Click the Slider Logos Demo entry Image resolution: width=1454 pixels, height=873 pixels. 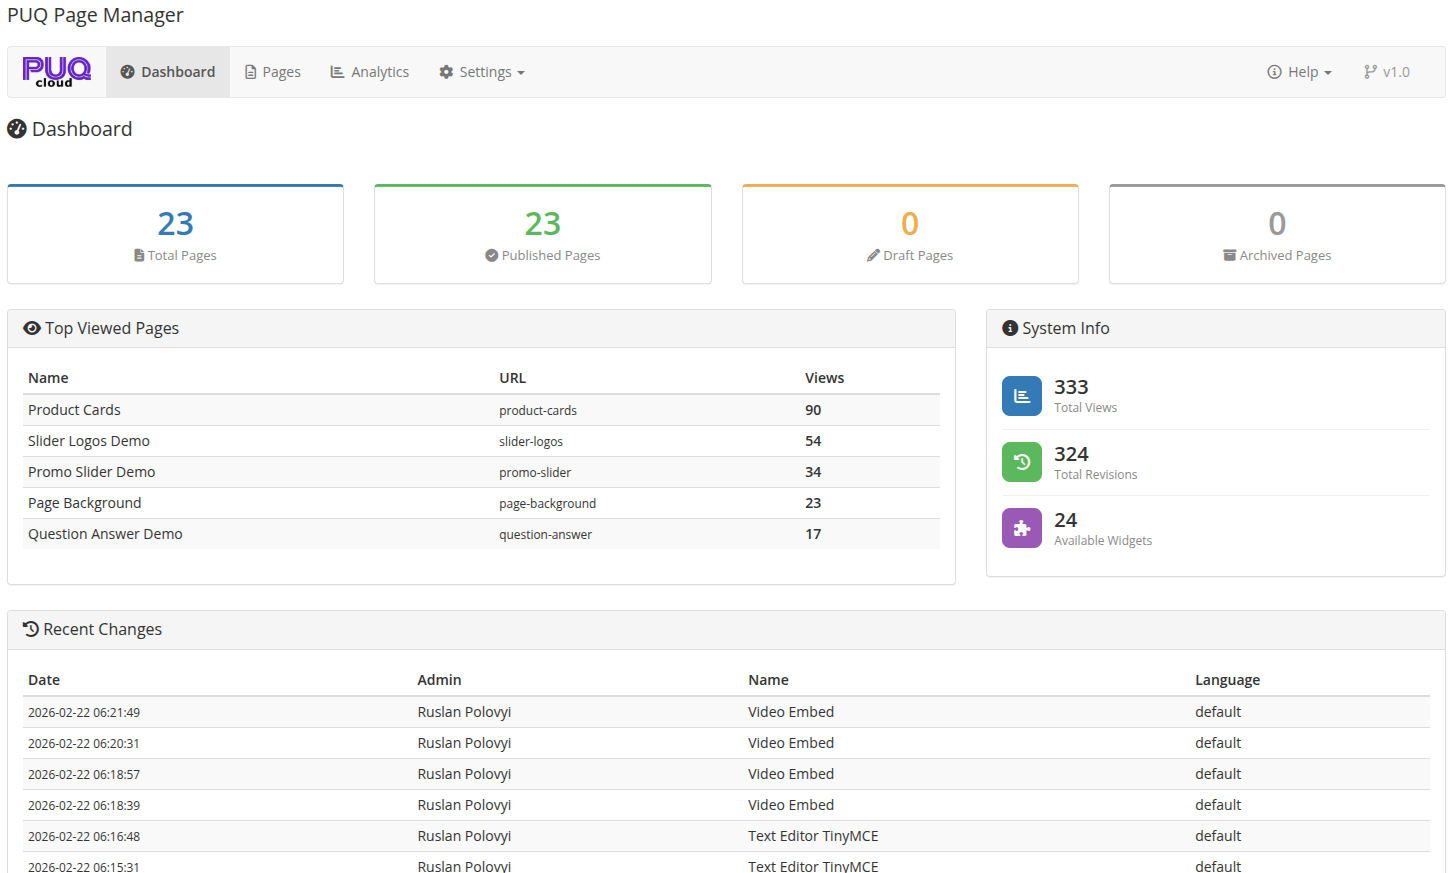tap(89, 441)
